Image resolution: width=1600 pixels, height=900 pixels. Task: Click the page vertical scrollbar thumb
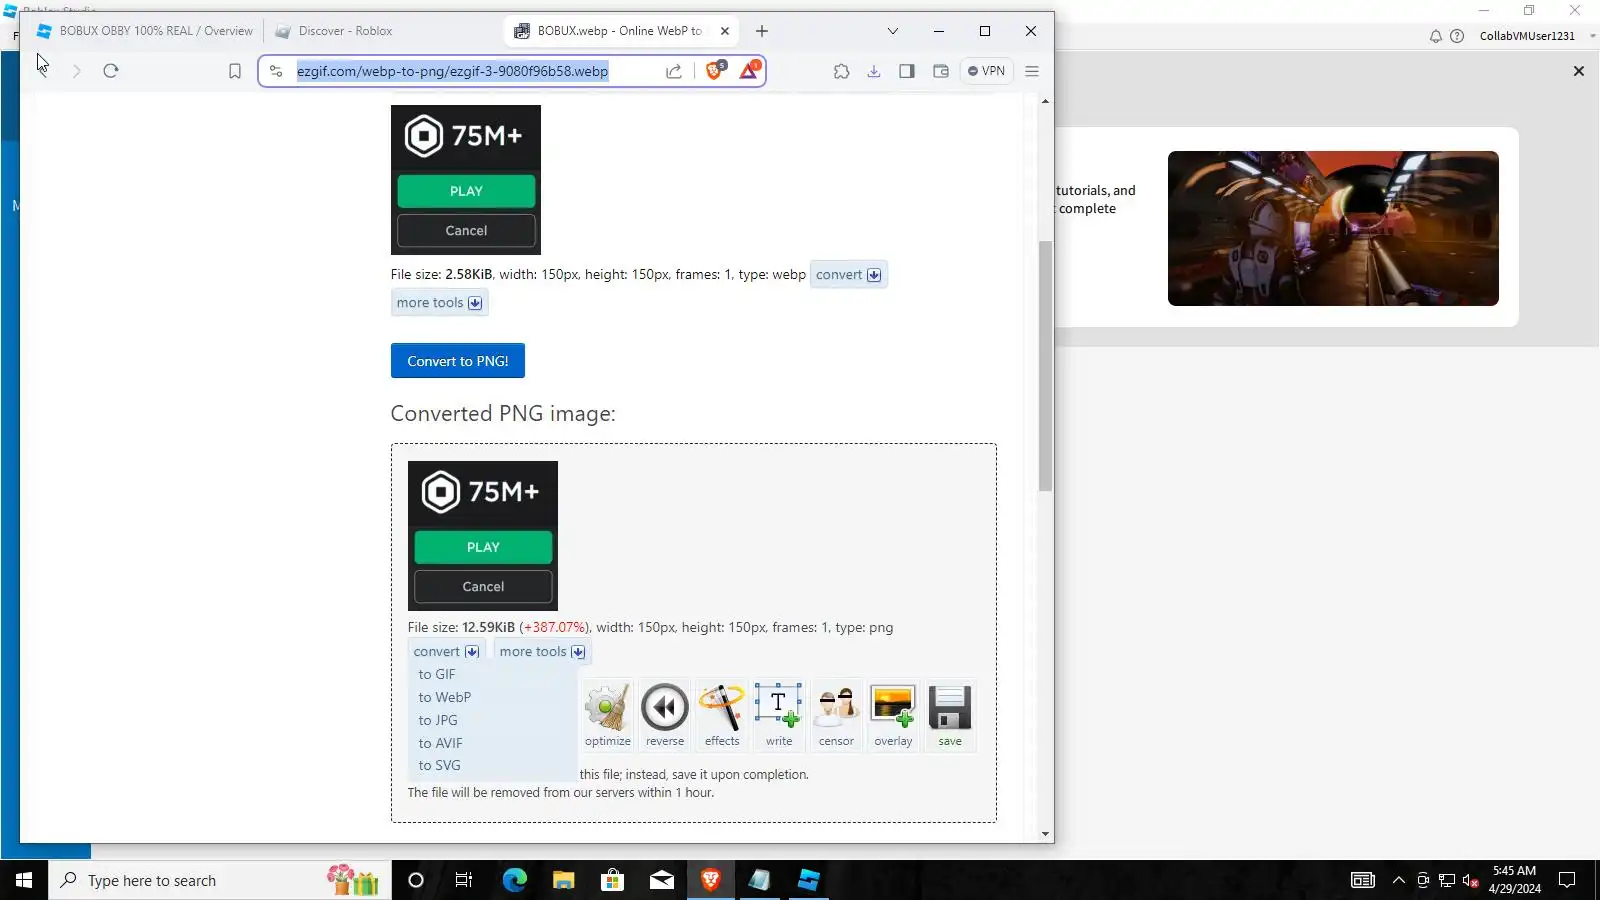1045,366
